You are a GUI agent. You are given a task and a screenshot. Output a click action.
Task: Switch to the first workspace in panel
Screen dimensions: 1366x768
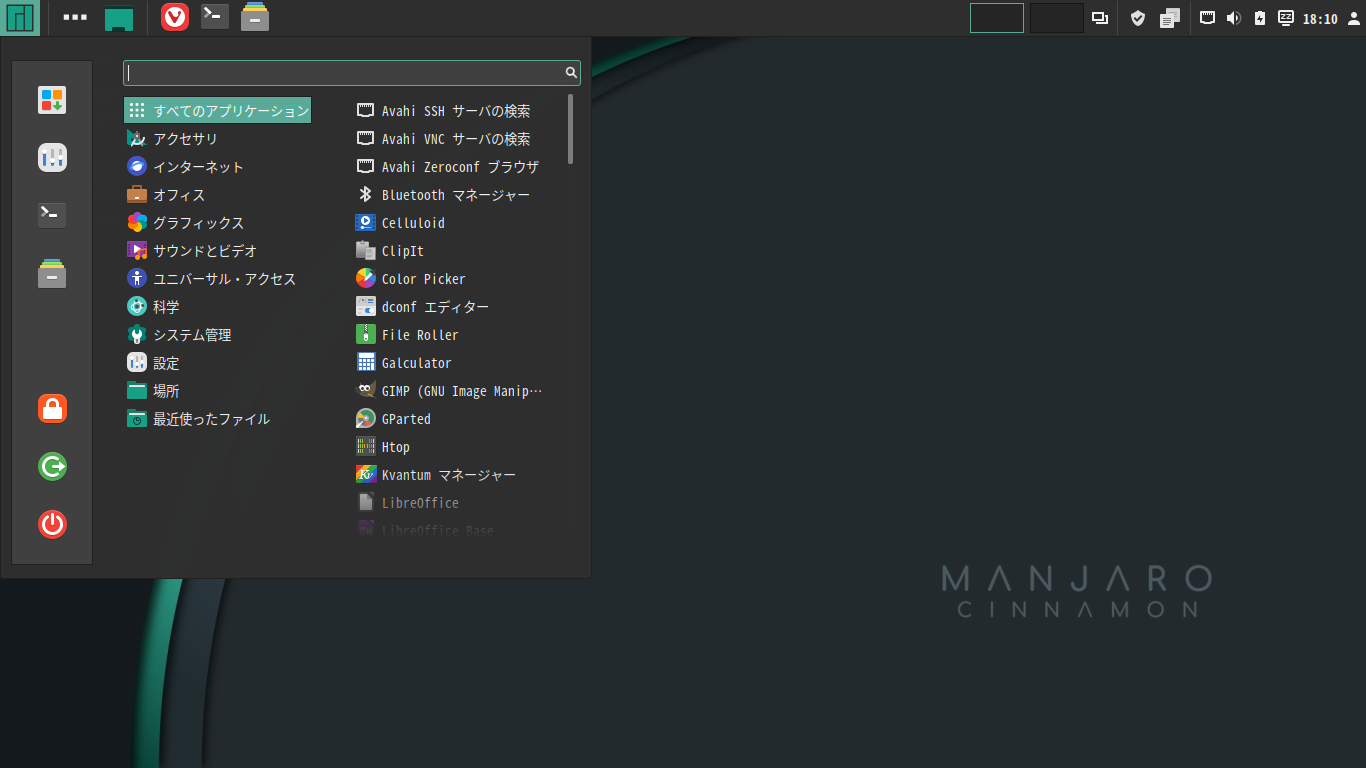pyautogui.click(x=997, y=18)
